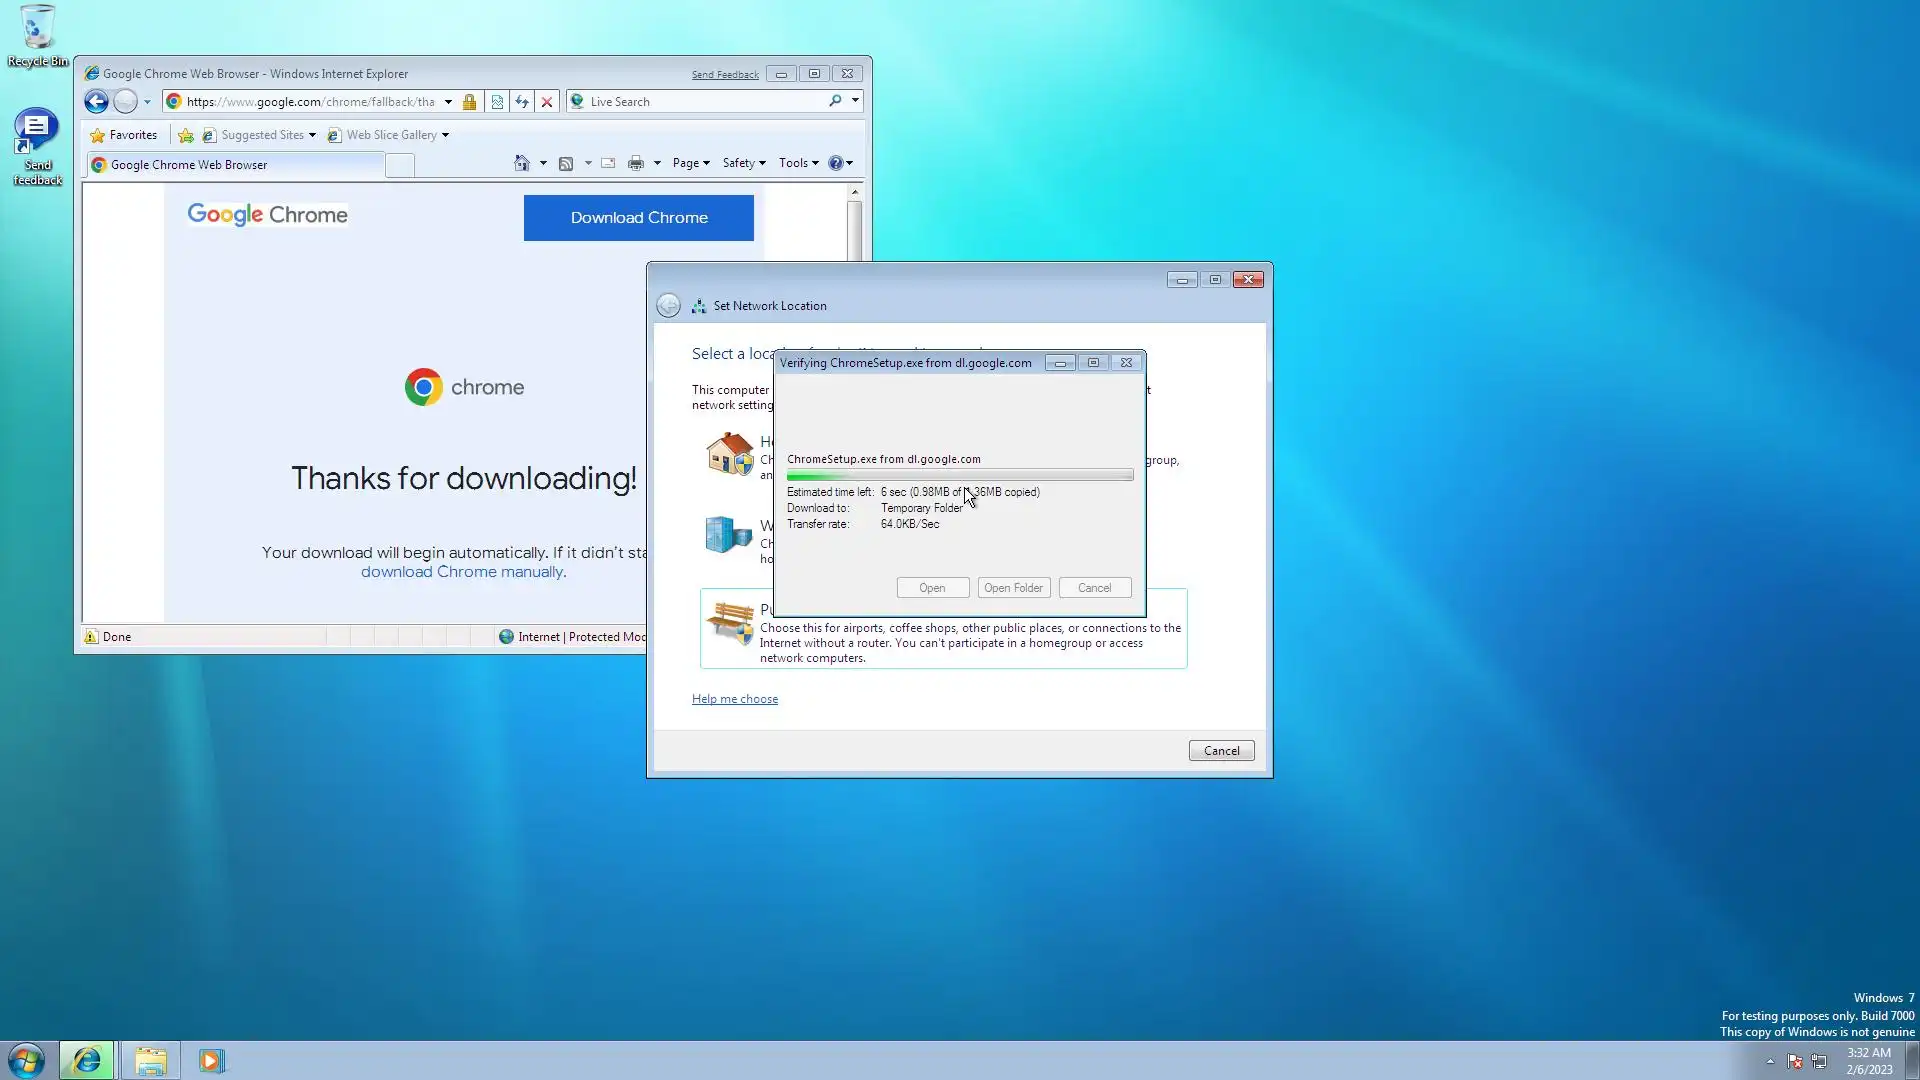1920x1080 pixels.
Task: Open the Safety menu
Action: point(743,163)
